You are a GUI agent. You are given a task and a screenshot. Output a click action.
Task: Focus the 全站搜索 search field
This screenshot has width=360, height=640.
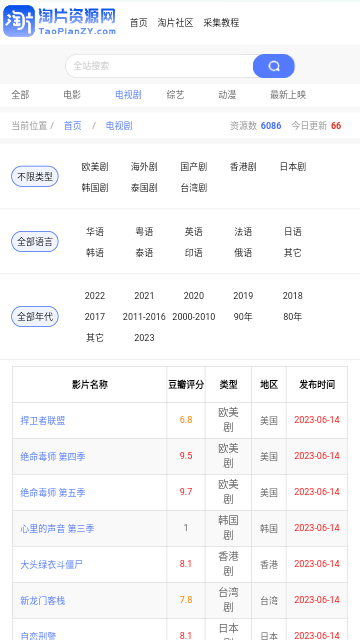click(160, 66)
